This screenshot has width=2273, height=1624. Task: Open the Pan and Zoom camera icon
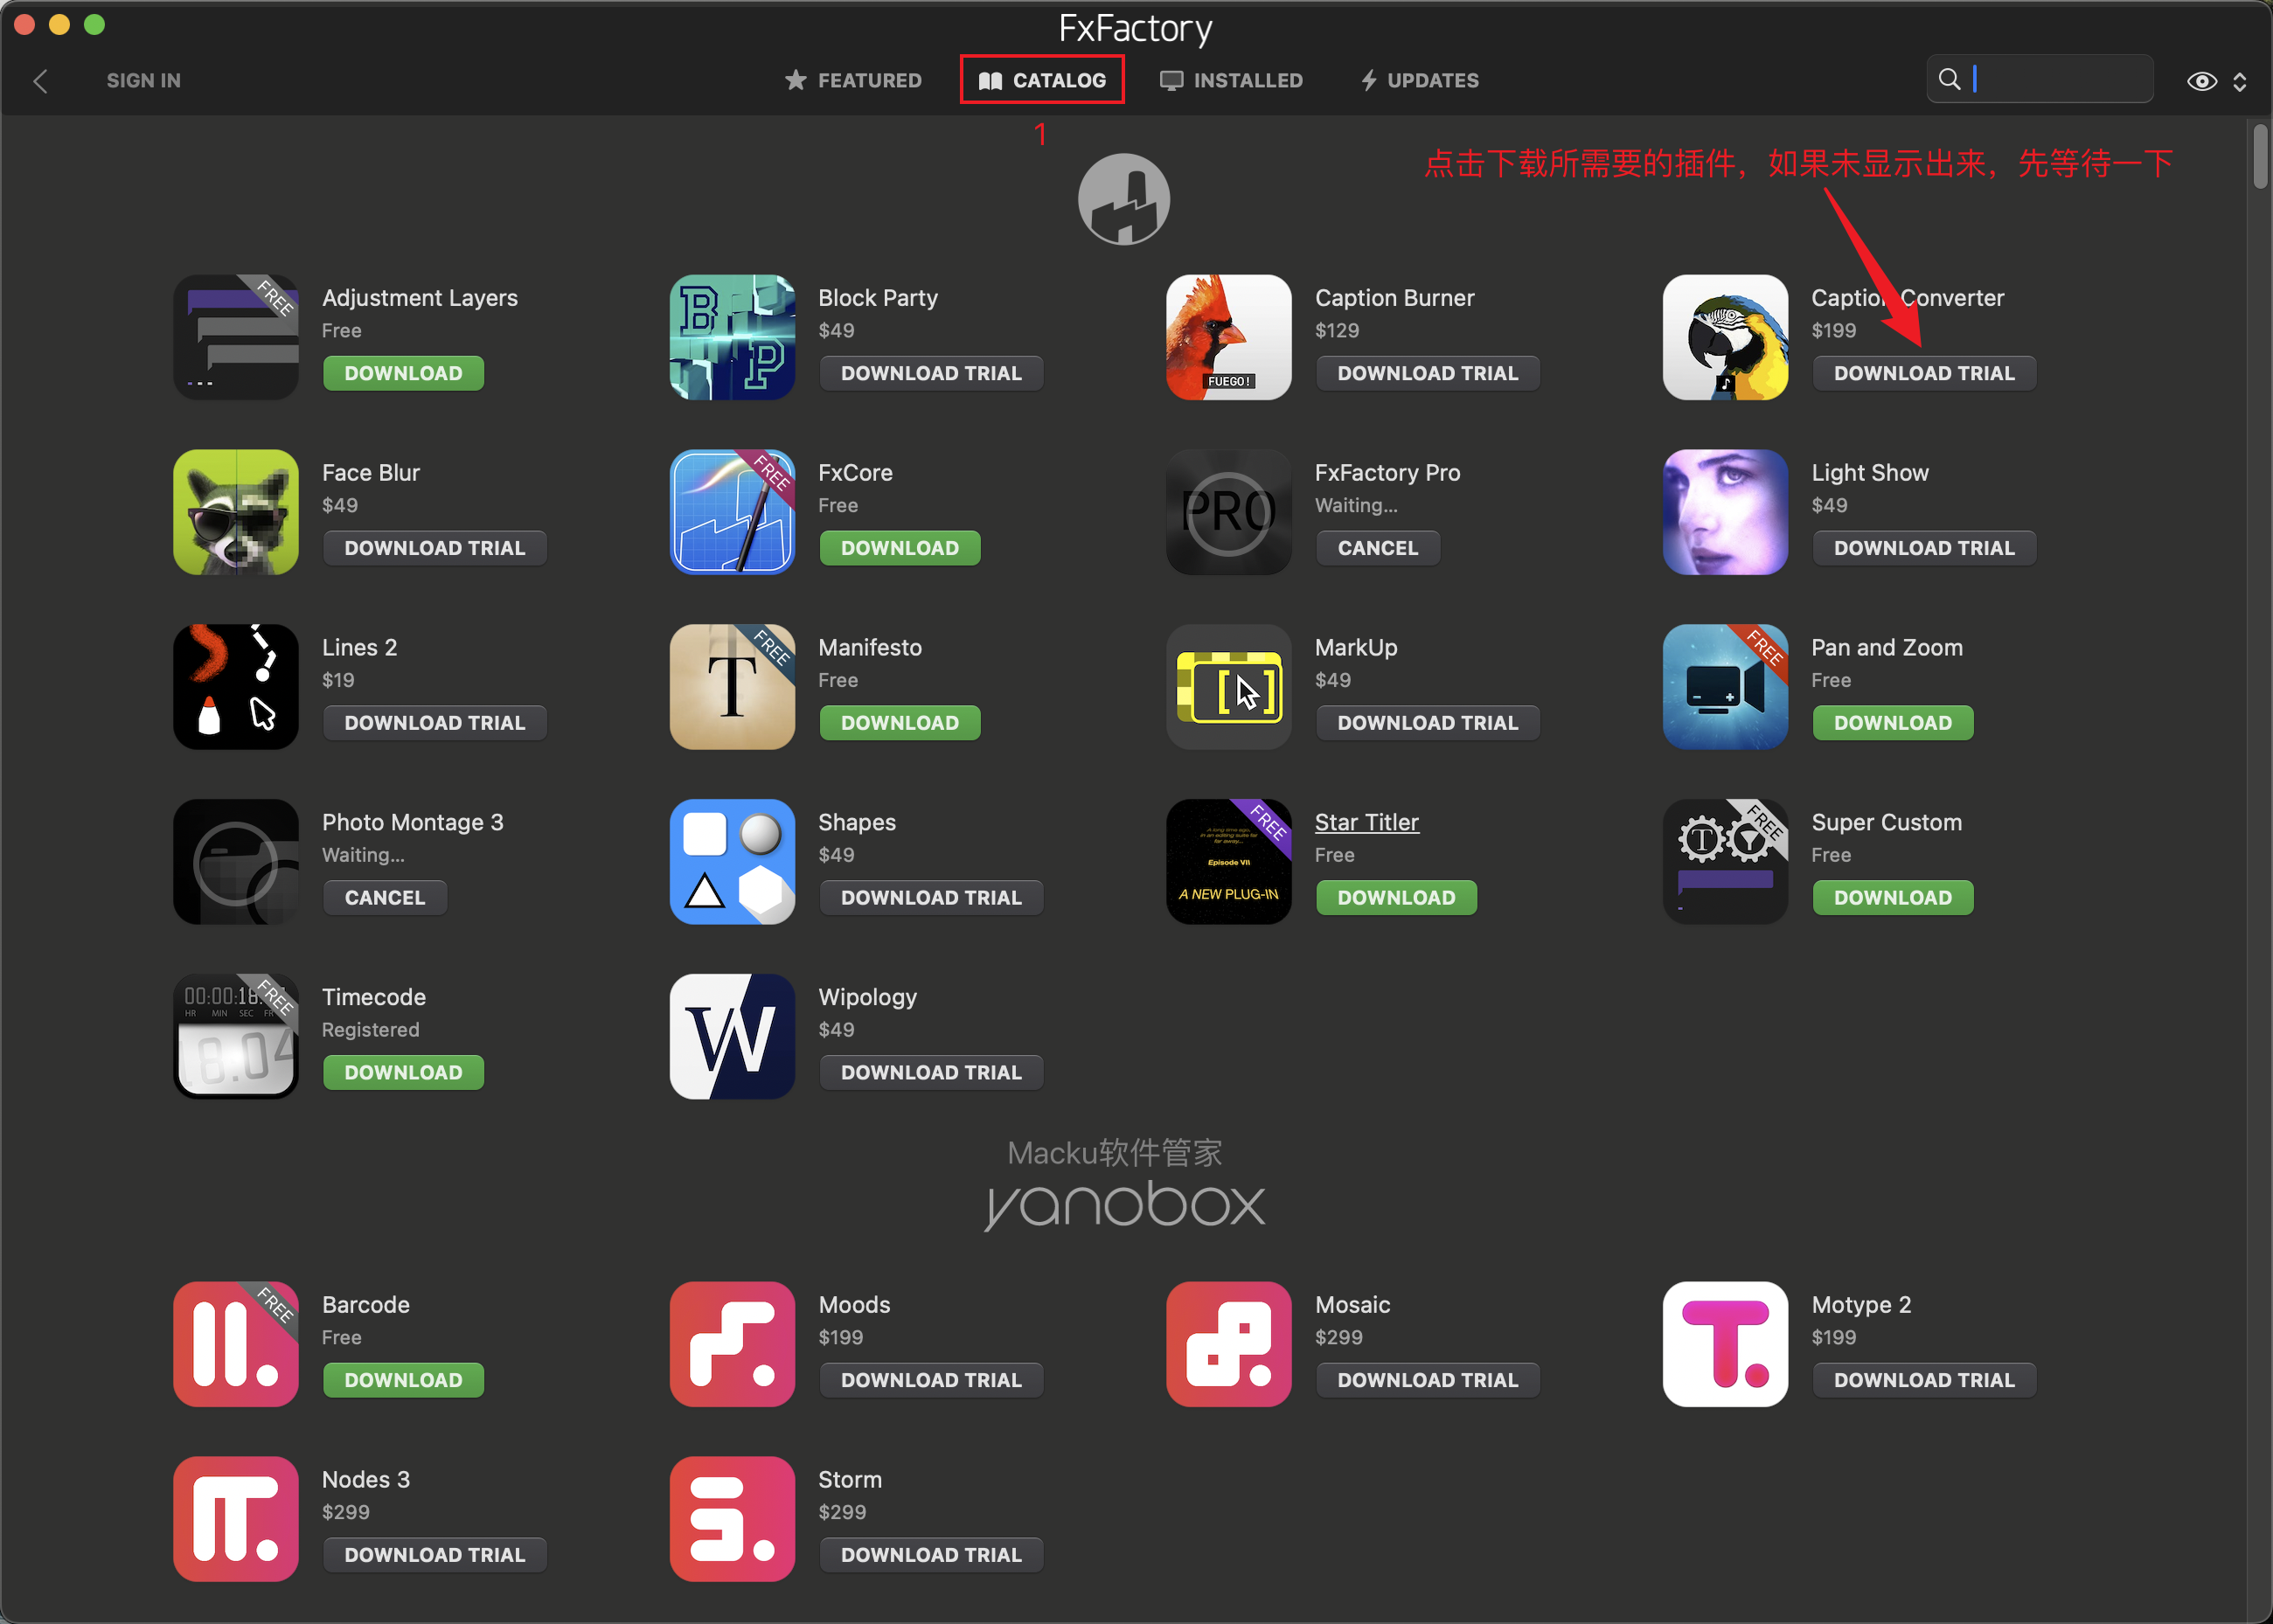[1725, 687]
